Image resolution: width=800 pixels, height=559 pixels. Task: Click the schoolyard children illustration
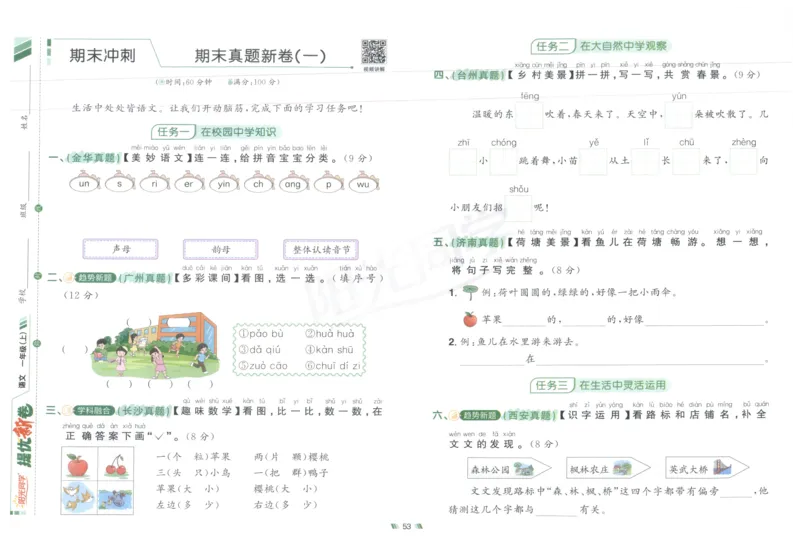pos(155,345)
